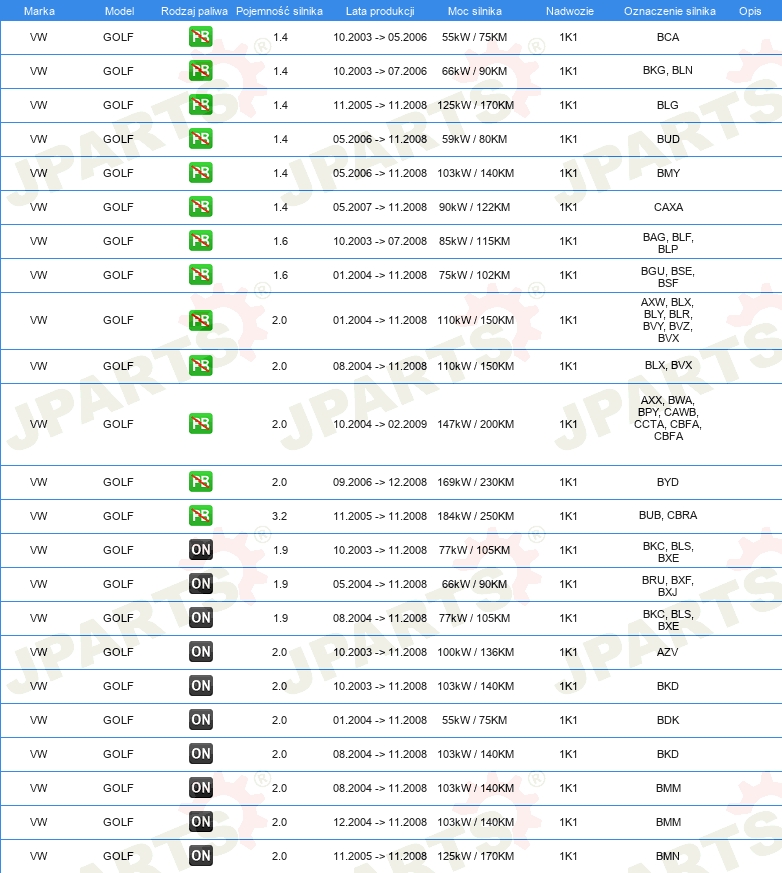Click the 3.2 engine capacity cell

coord(279,516)
